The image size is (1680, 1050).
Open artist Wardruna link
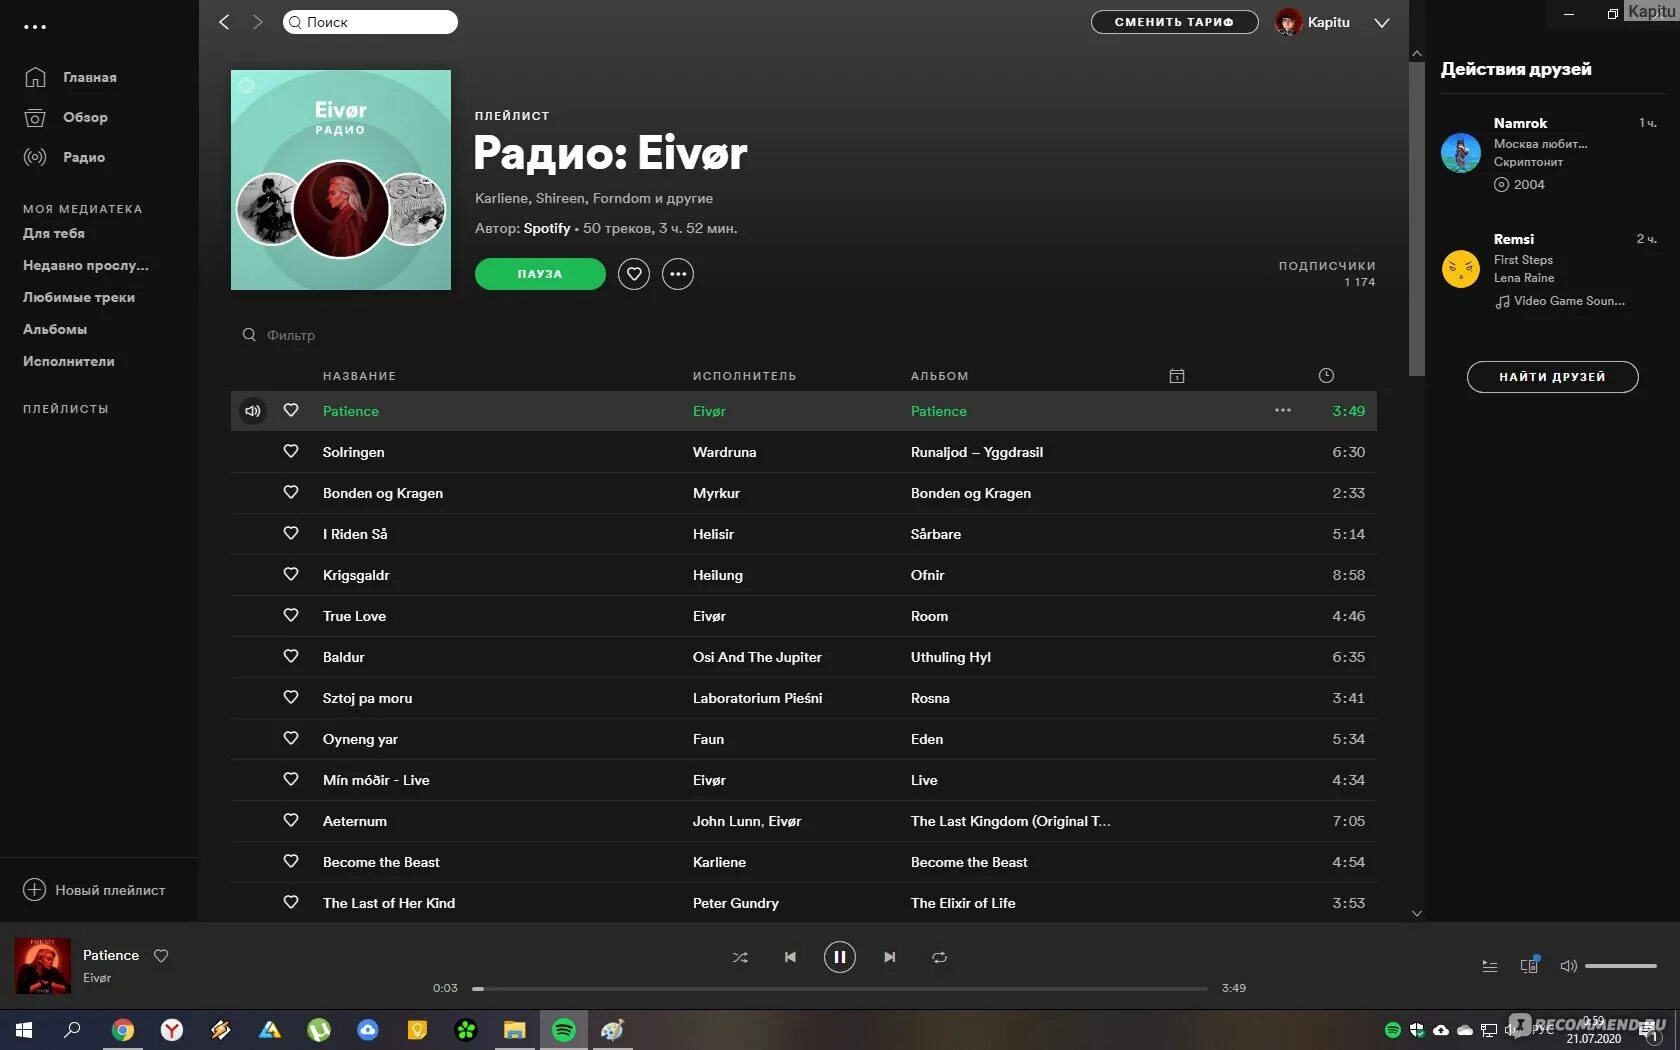(x=724, y=452)
